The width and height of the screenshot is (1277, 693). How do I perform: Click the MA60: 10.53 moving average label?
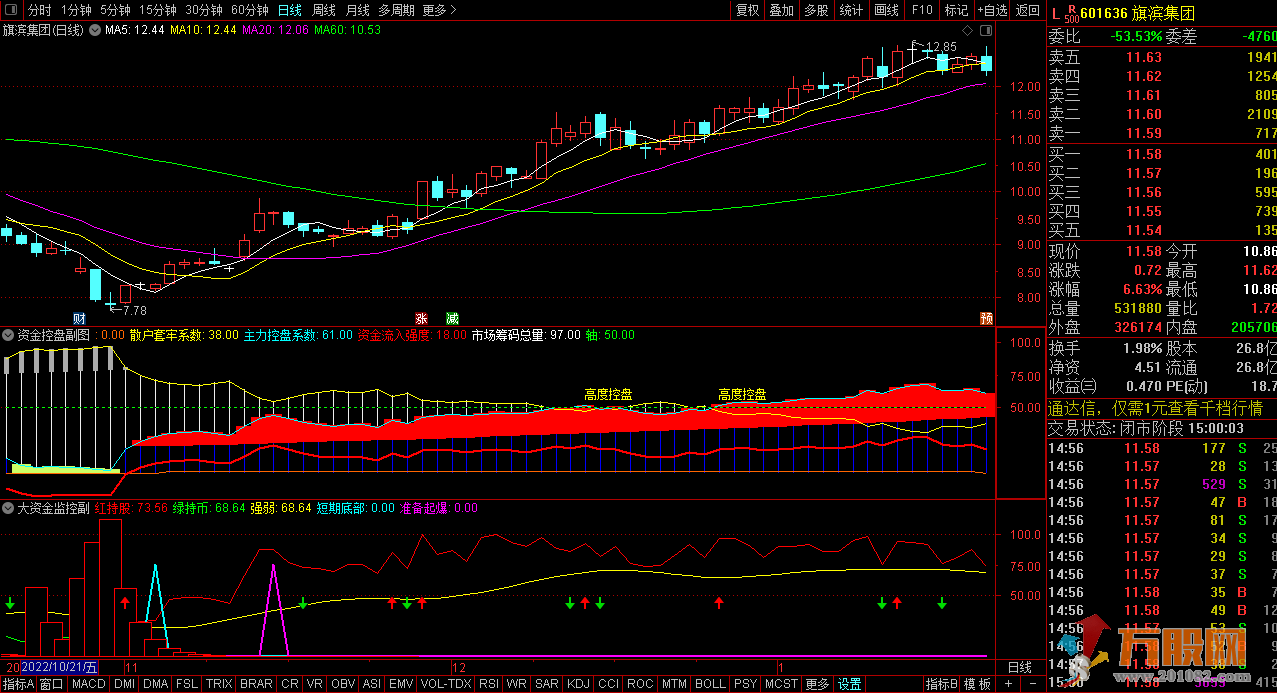348,30
